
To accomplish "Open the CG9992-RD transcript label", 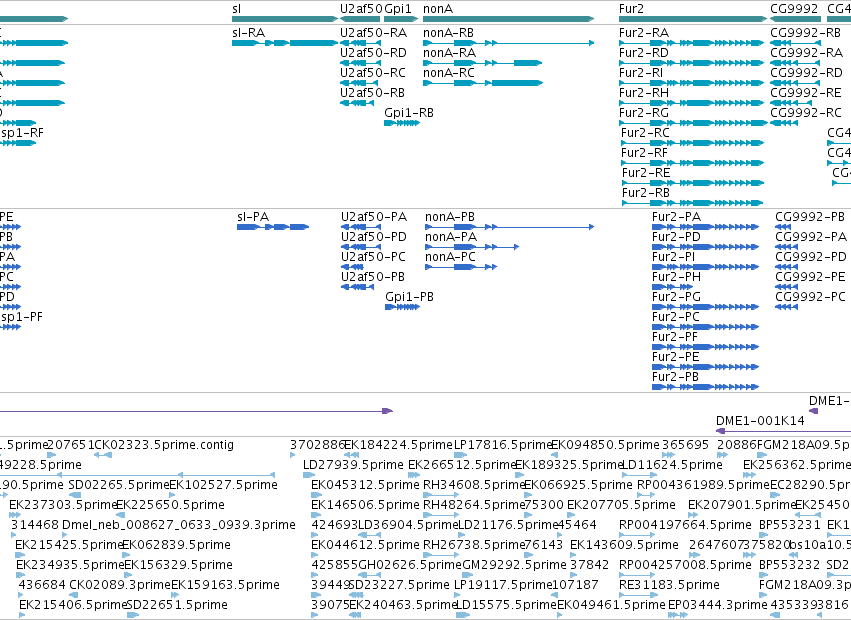I will (806, 73).
